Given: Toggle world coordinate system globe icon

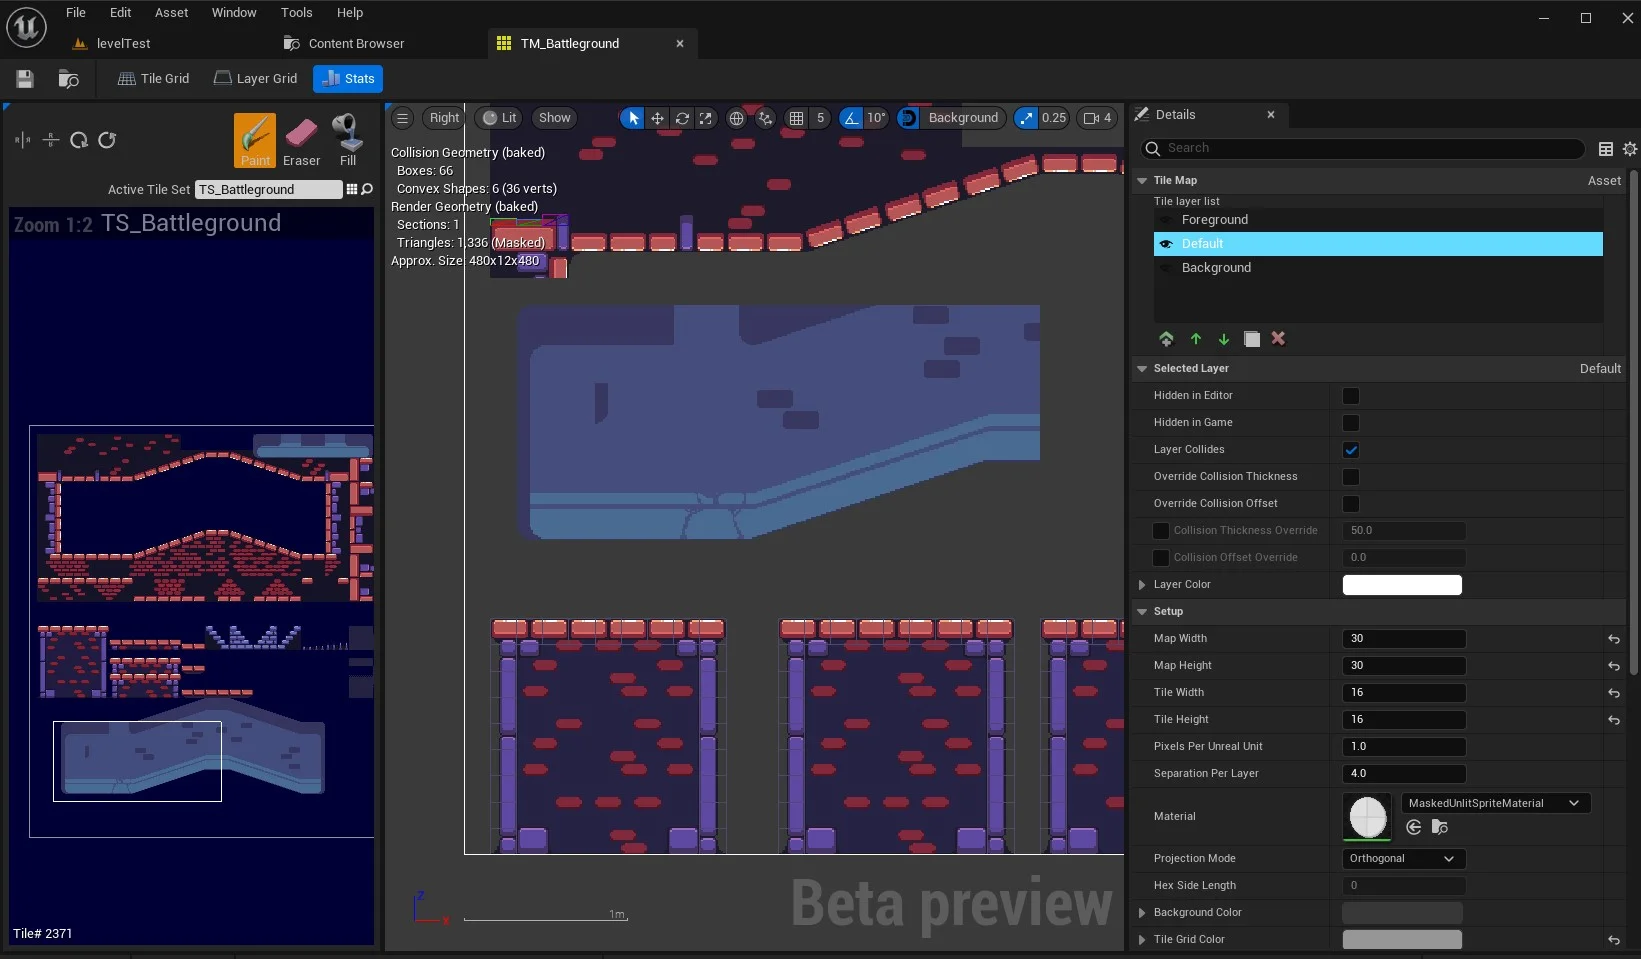Looking at the screenshot, I should 737,118.
